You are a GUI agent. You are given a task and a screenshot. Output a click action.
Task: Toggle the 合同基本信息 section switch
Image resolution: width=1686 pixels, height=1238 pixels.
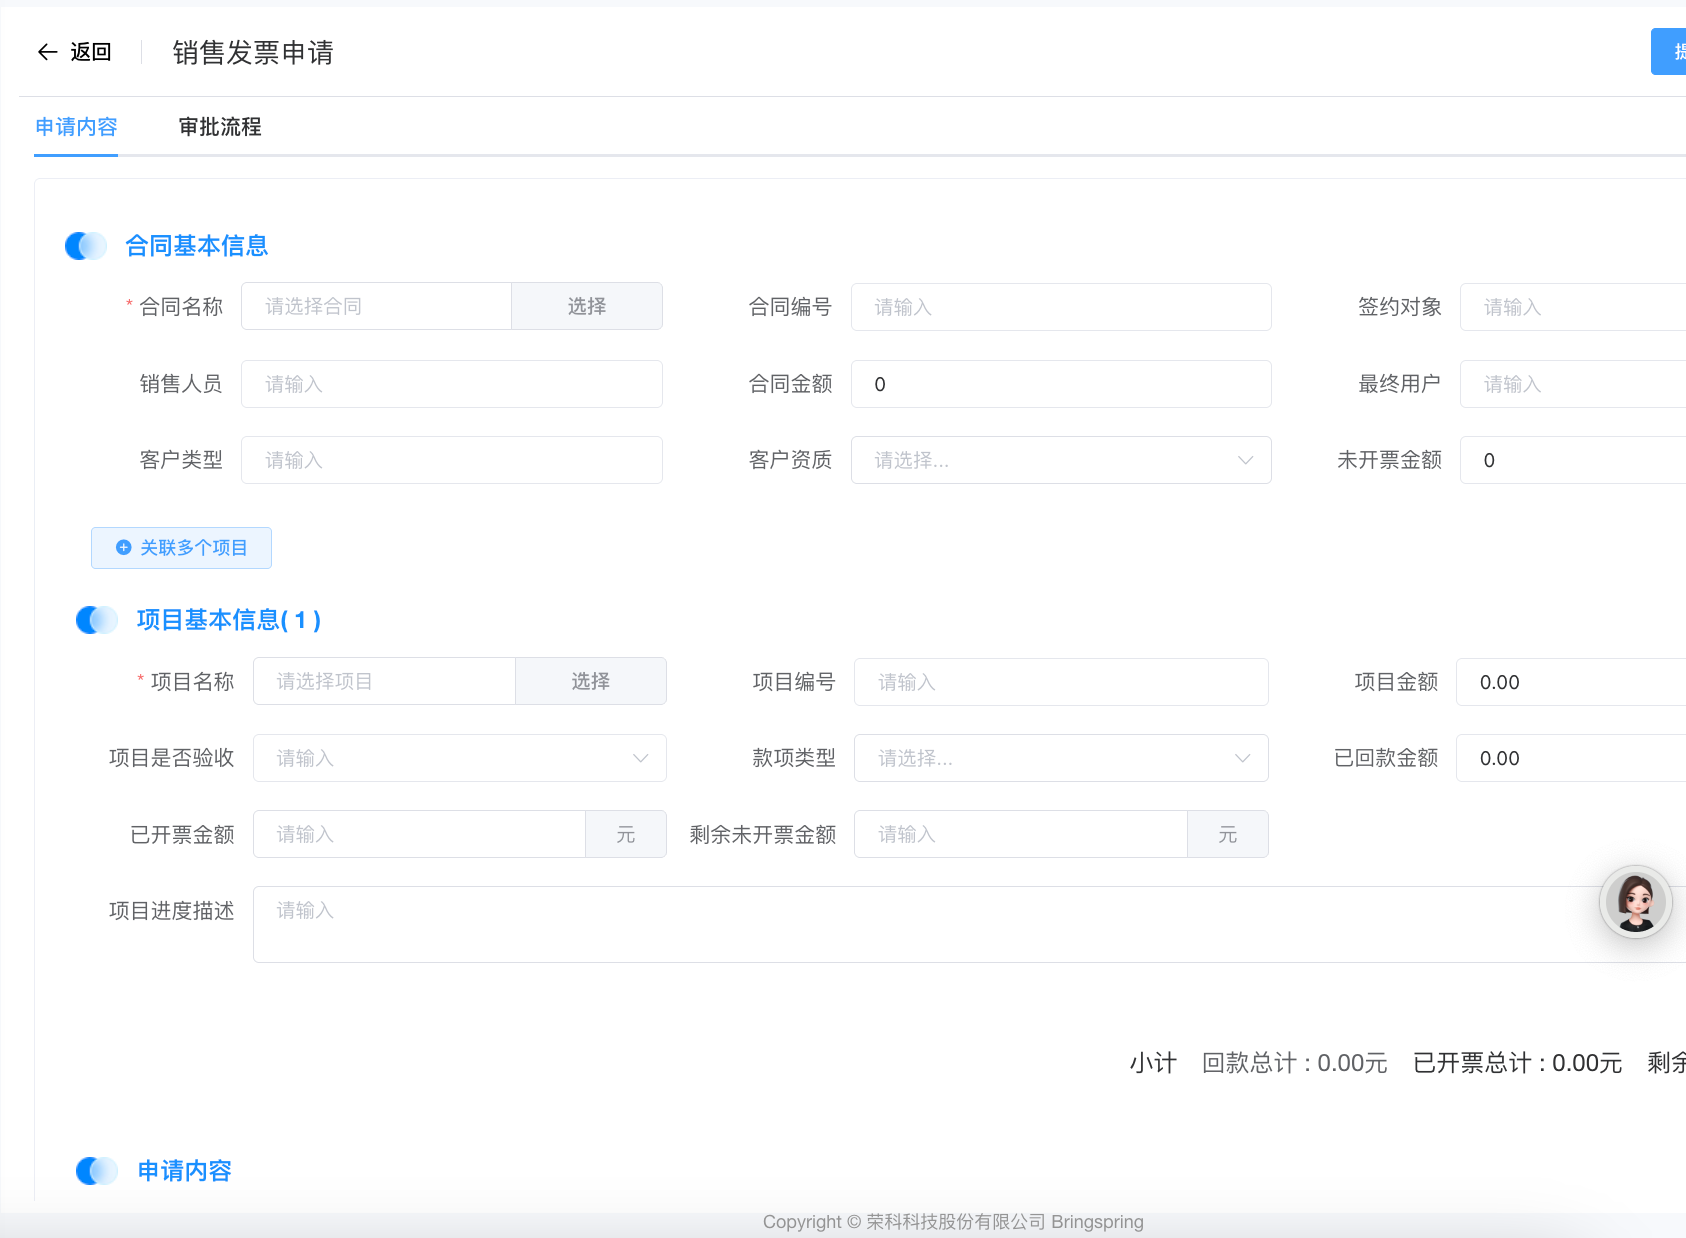coord(86,246)
